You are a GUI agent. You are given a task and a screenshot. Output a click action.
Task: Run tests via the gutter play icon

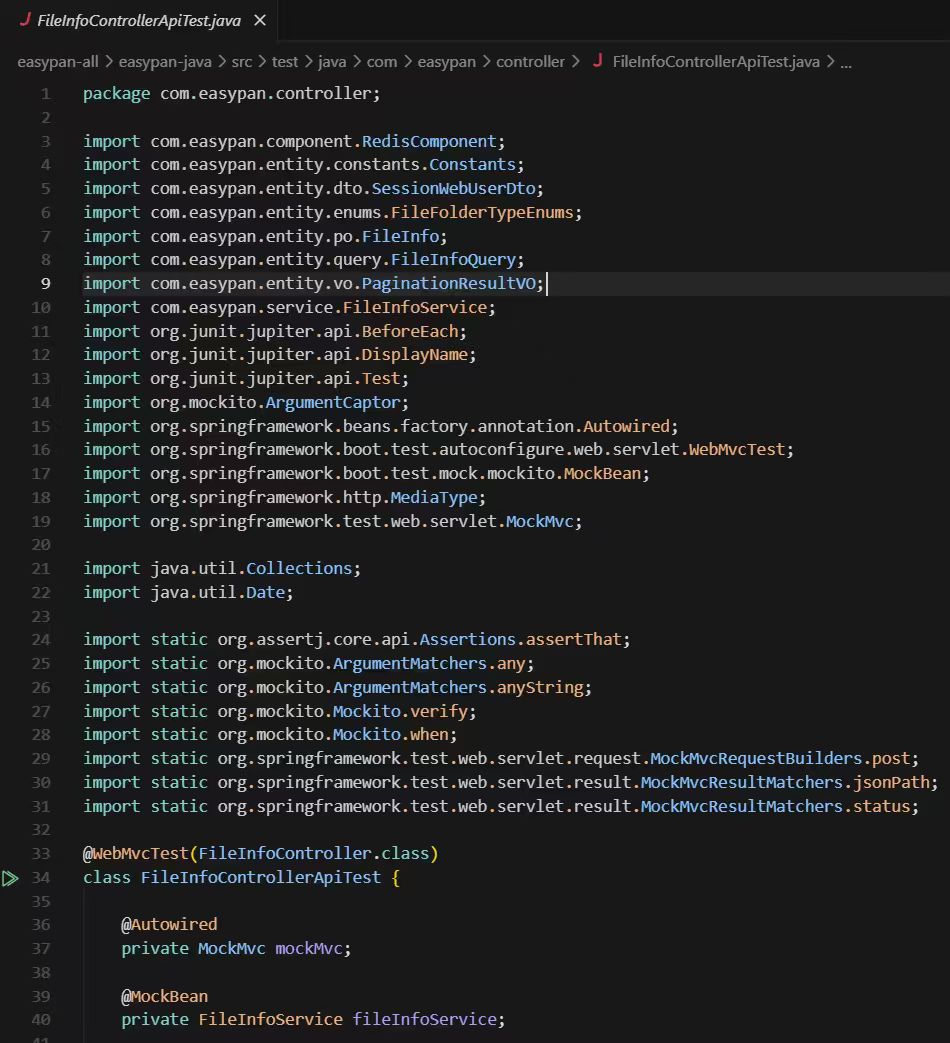point(10,878)
